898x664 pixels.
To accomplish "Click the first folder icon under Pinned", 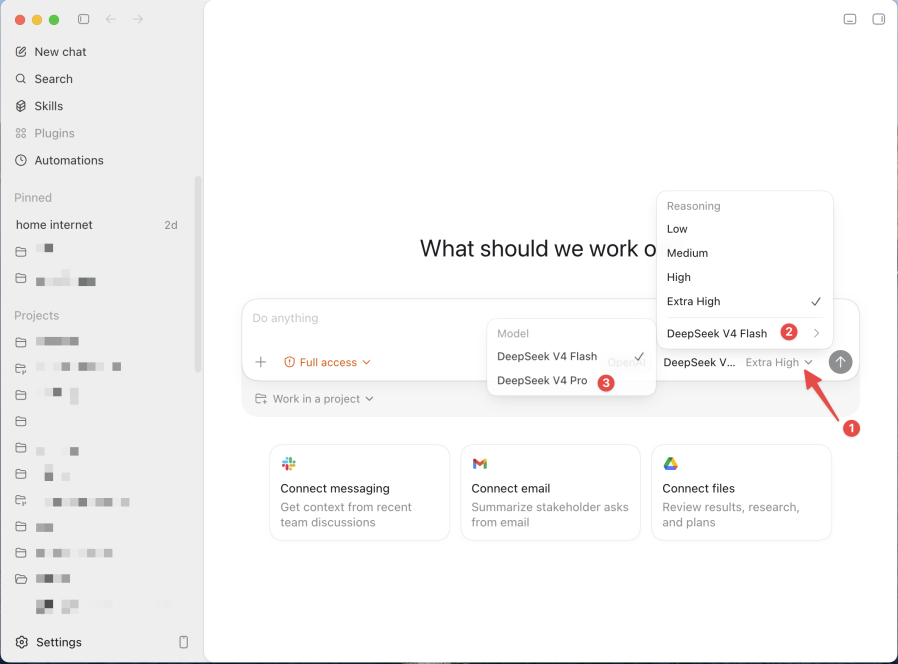I will point(21,252).
